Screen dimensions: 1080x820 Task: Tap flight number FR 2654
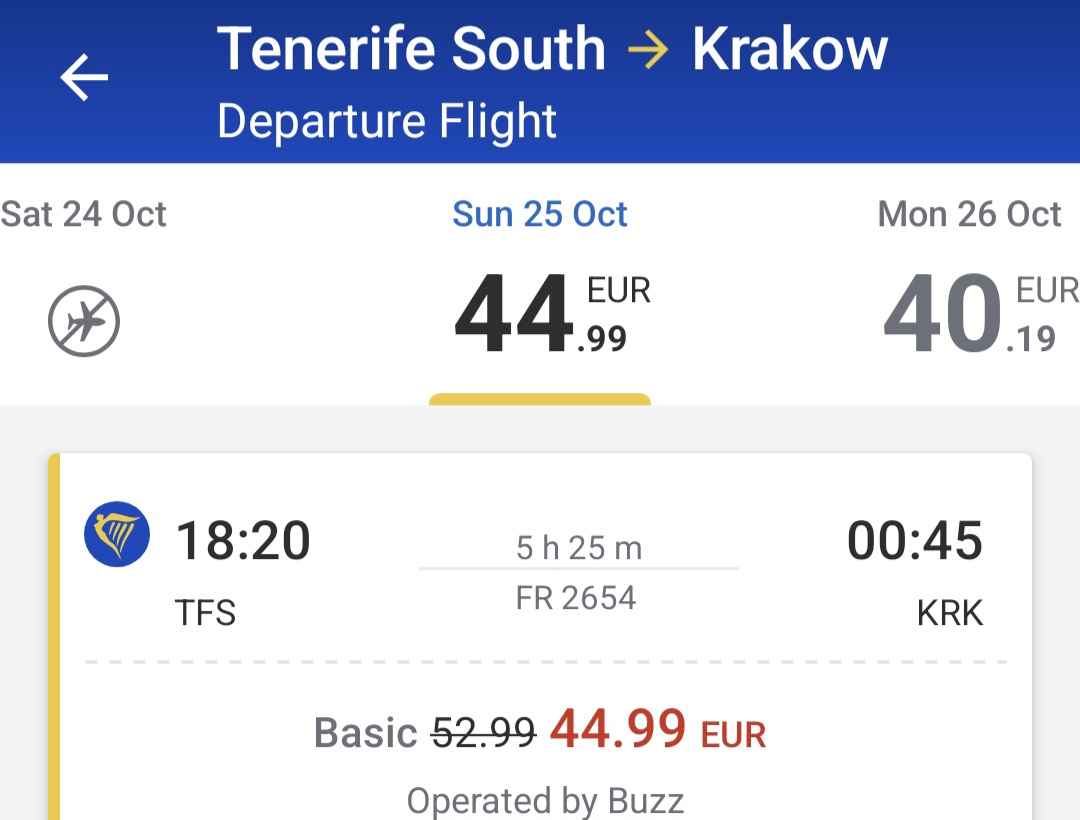(x=576, y=598)
